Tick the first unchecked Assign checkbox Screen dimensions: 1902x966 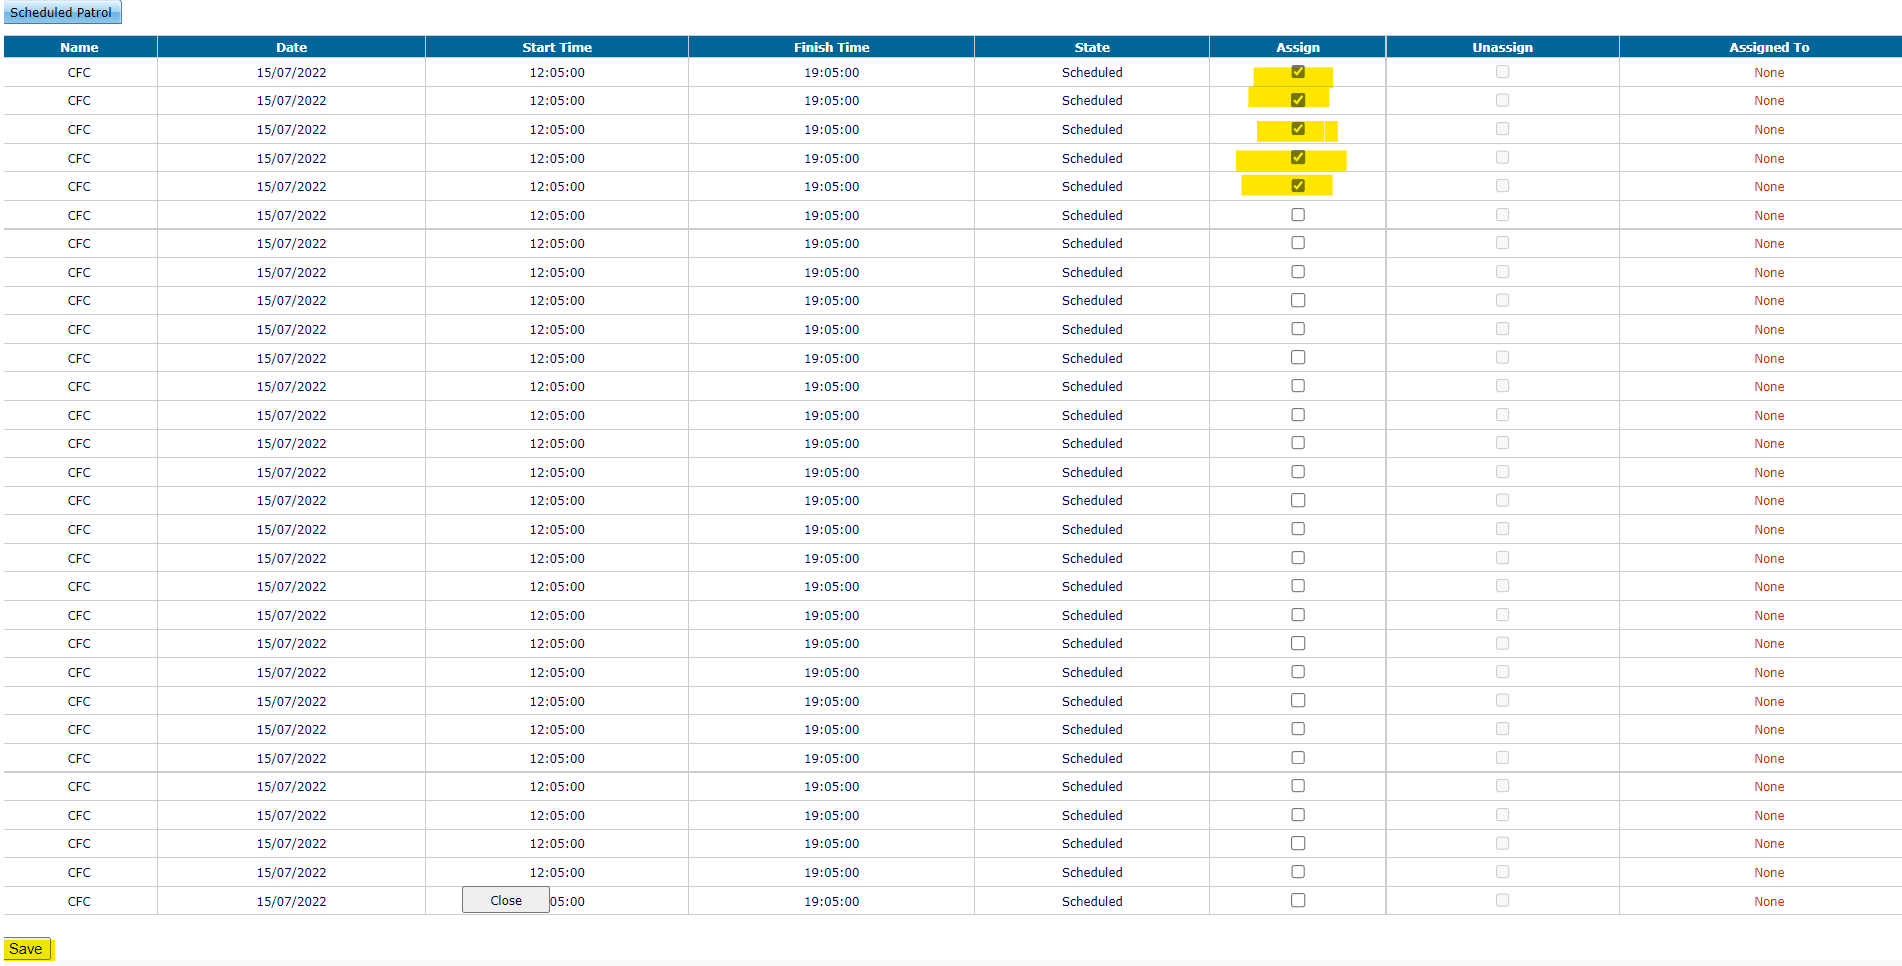[1298, 215]
